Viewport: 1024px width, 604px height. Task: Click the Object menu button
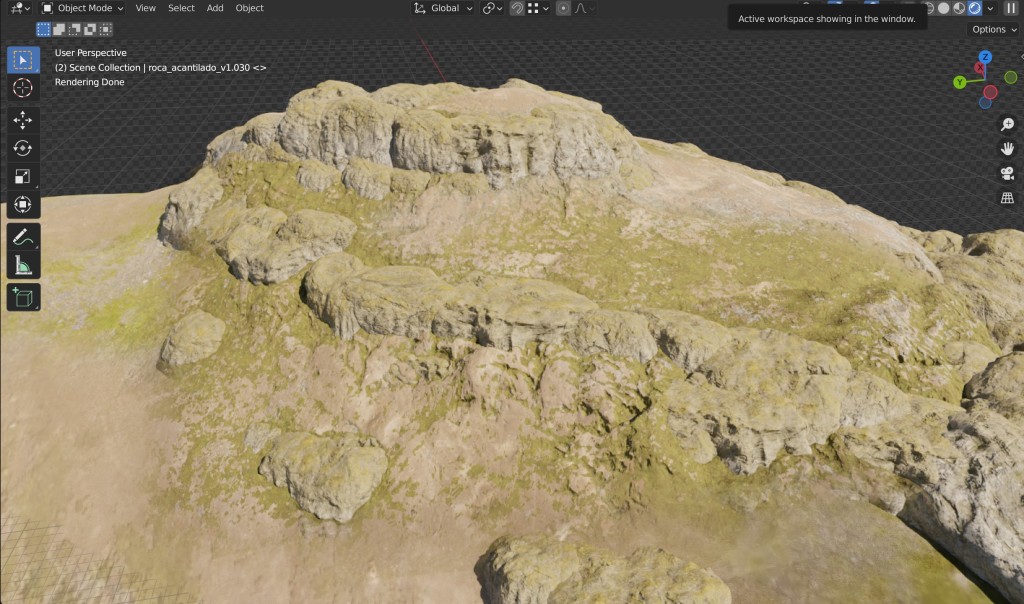click(x=249, y=8)
